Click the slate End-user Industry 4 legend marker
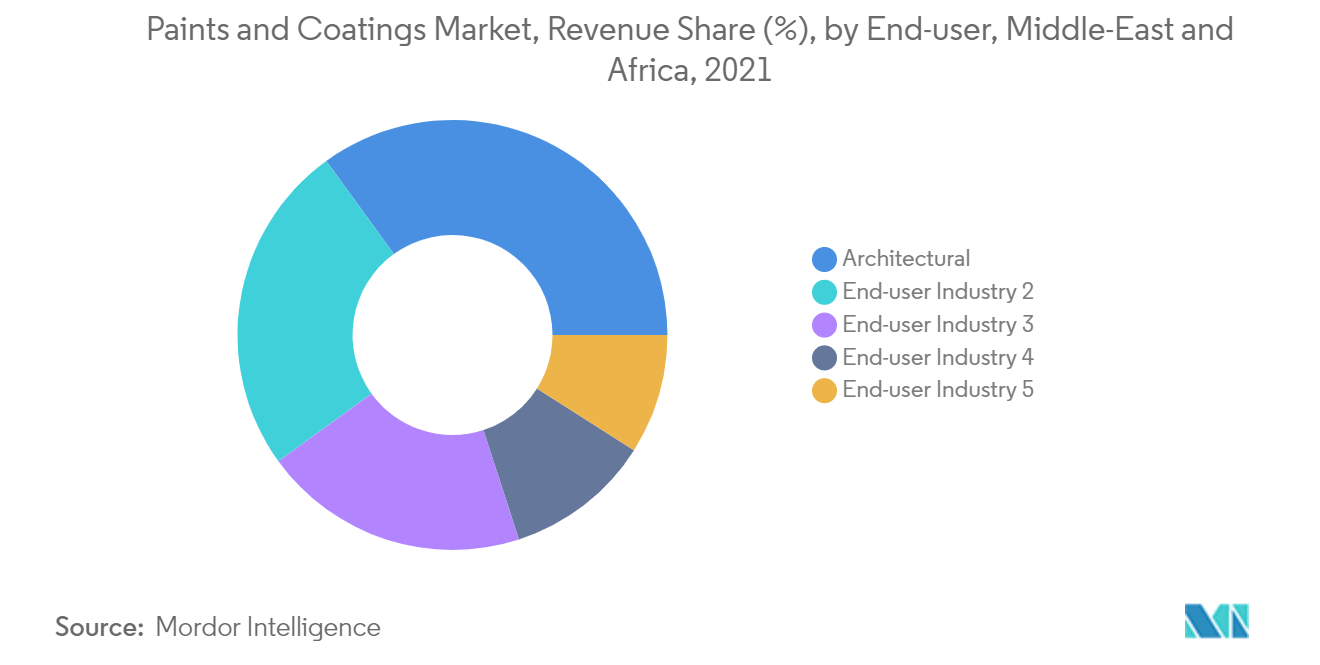 tap(822, 357)
